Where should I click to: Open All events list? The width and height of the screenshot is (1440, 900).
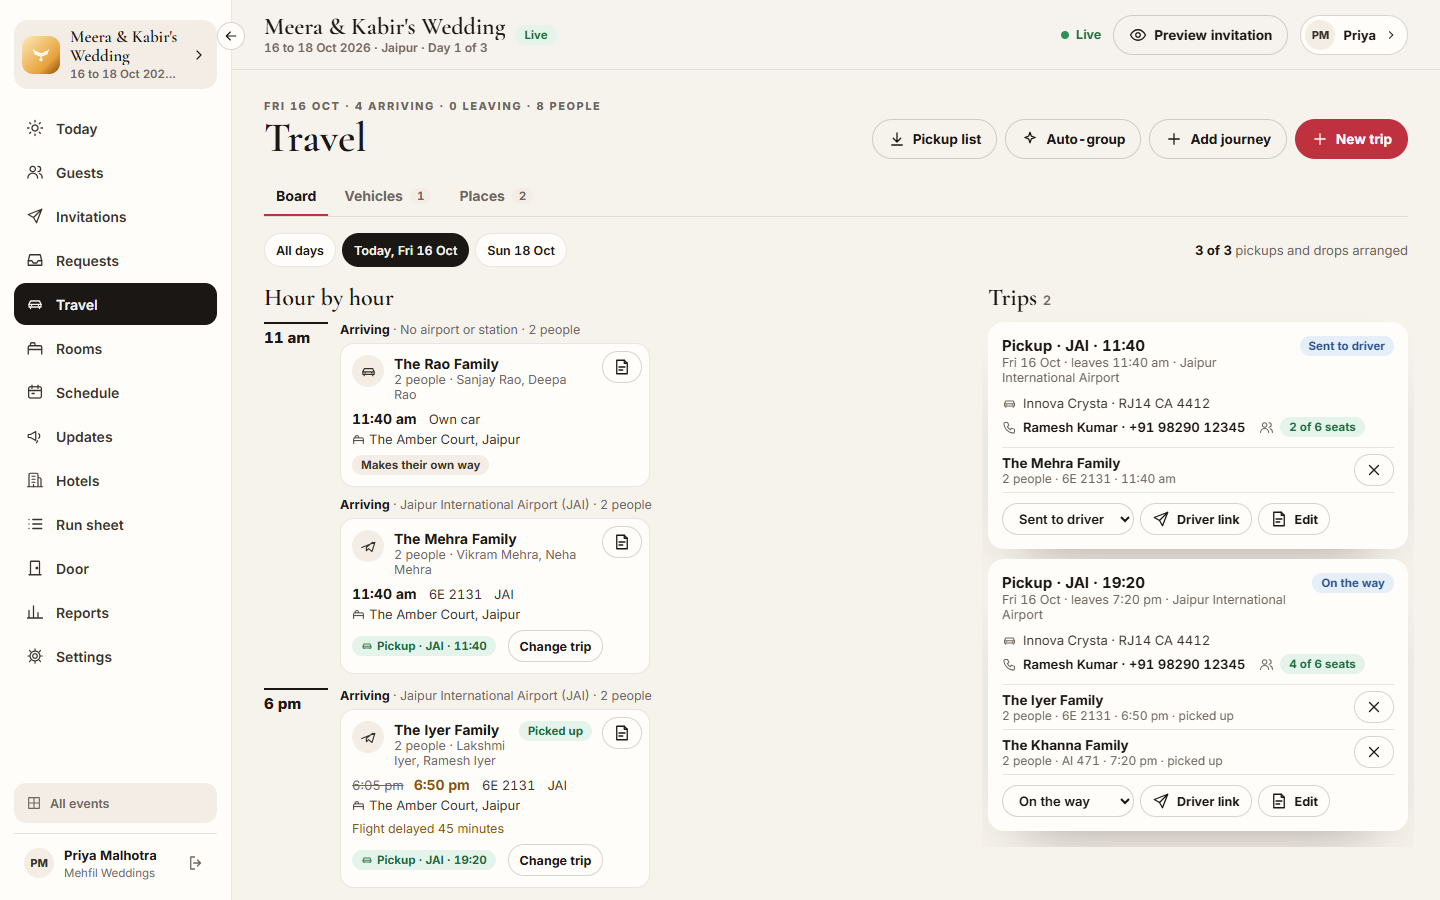click(115, 803)
